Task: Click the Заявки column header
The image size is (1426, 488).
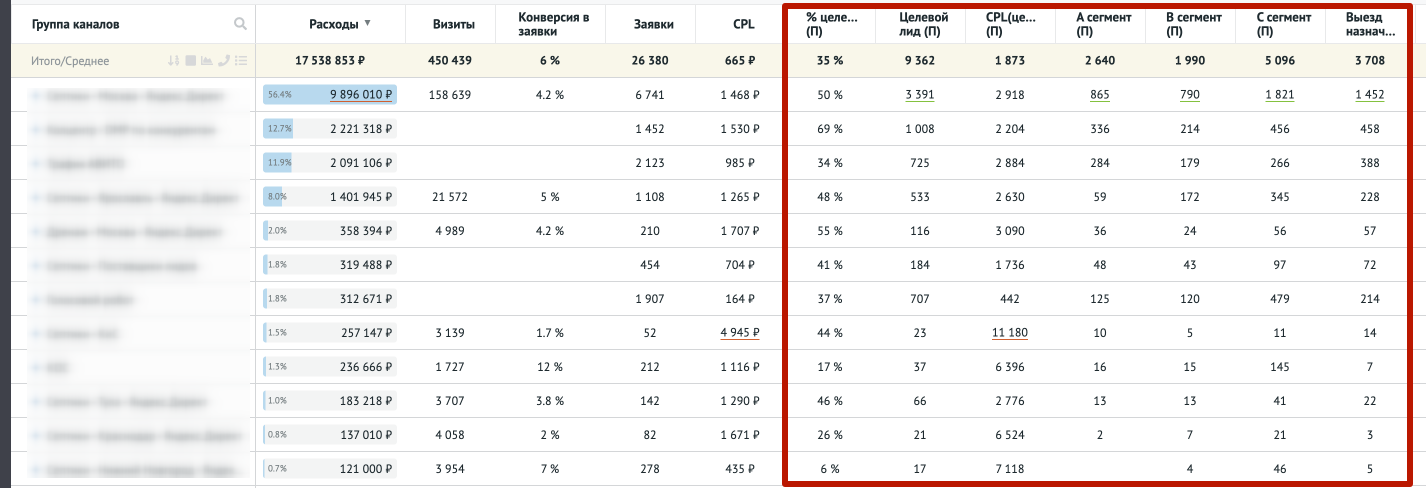Action: [x=649, y=24]
